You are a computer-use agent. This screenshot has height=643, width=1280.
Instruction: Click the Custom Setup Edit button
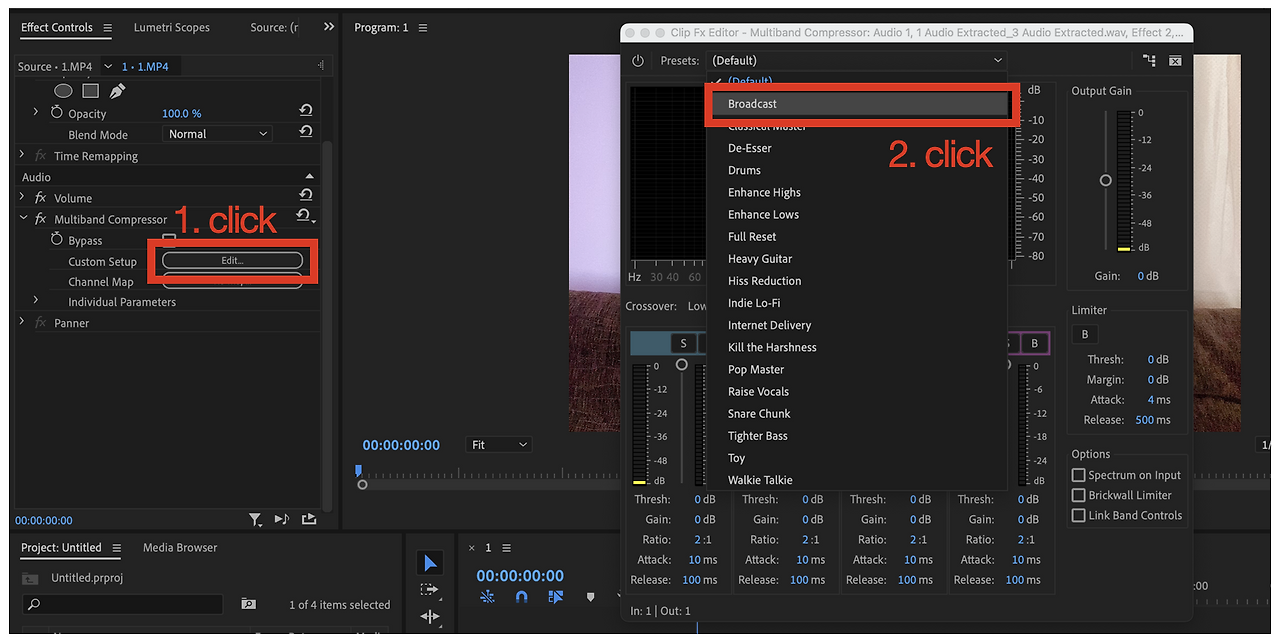tap(232, 260)
